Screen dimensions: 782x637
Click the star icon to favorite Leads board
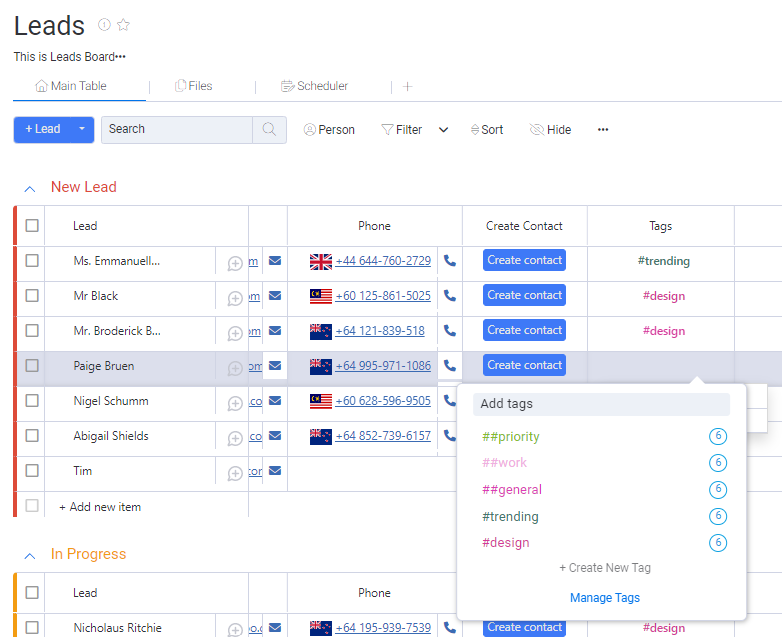coord(124,25)
